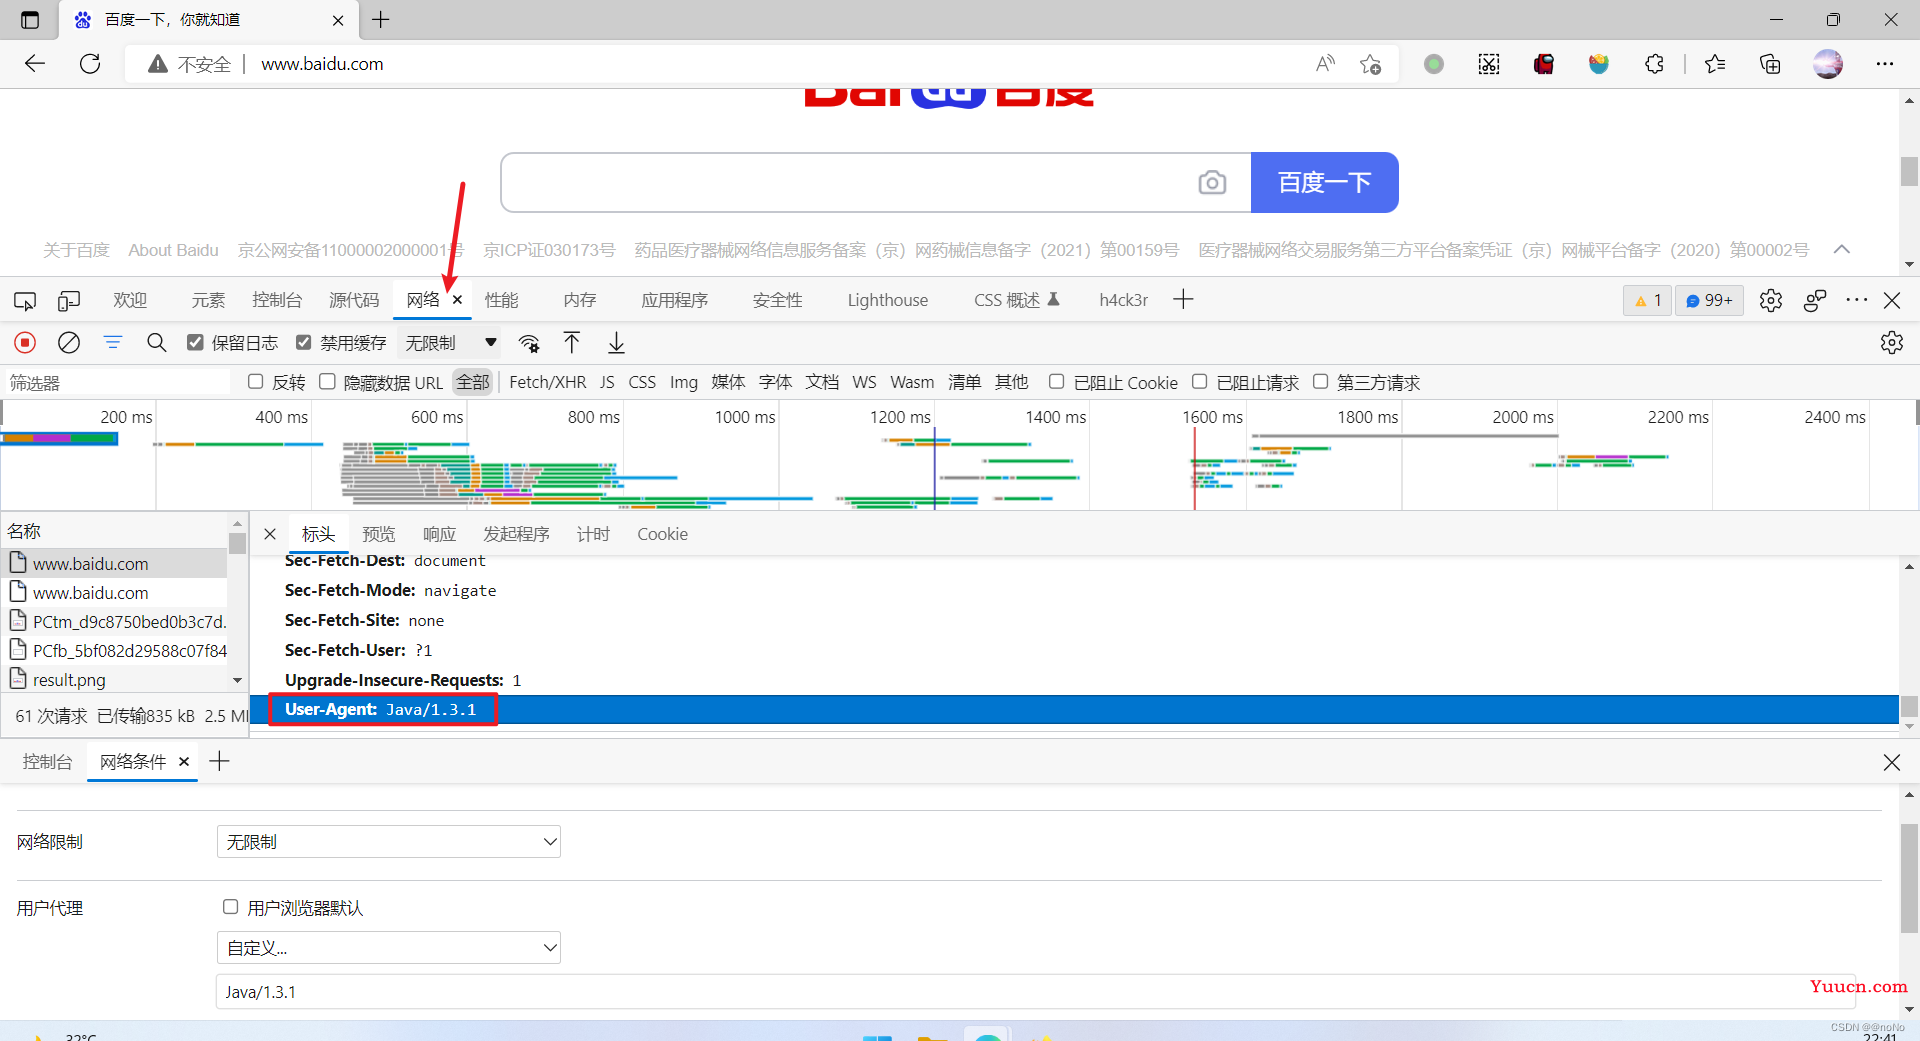Switch to the Sources tab
Image resolution: width=1920 pixels, height=1041 pixels.
tap(354, 300)
